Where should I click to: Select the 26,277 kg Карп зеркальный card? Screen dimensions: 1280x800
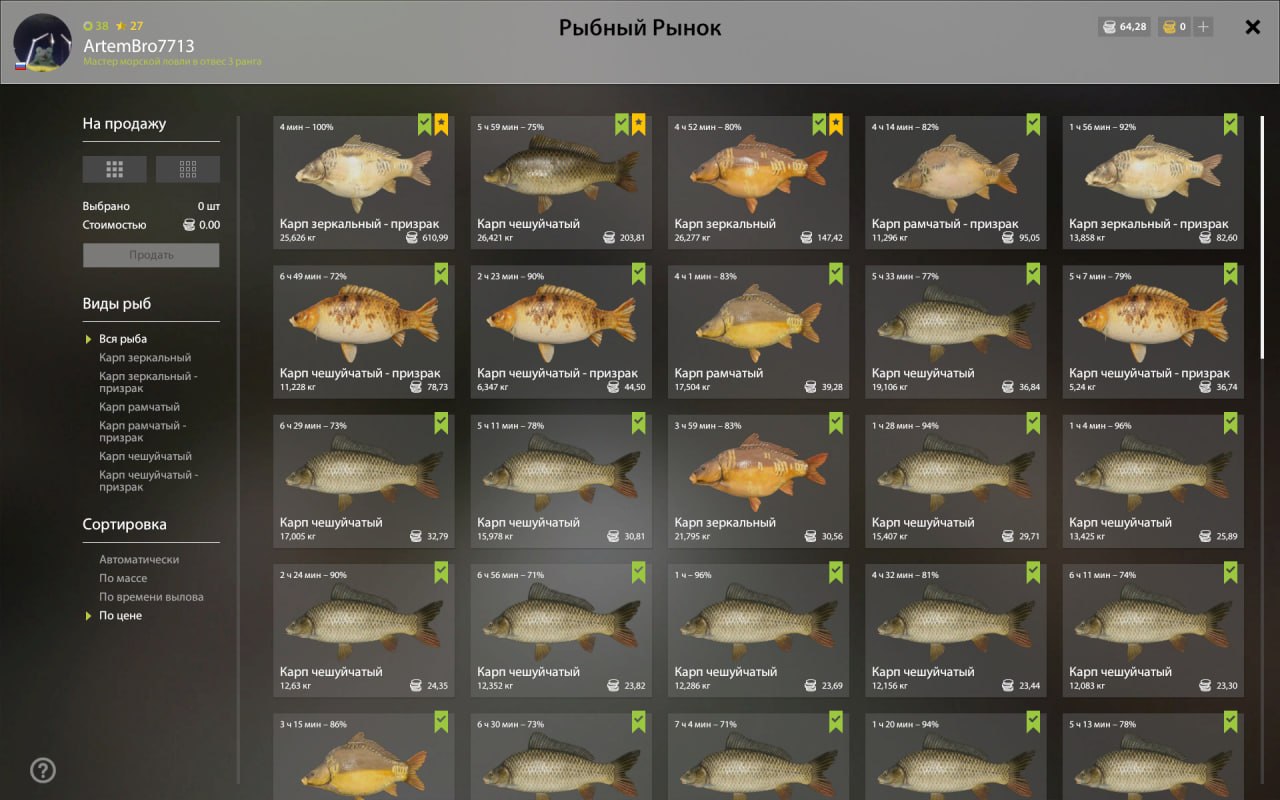coord(758,182)
